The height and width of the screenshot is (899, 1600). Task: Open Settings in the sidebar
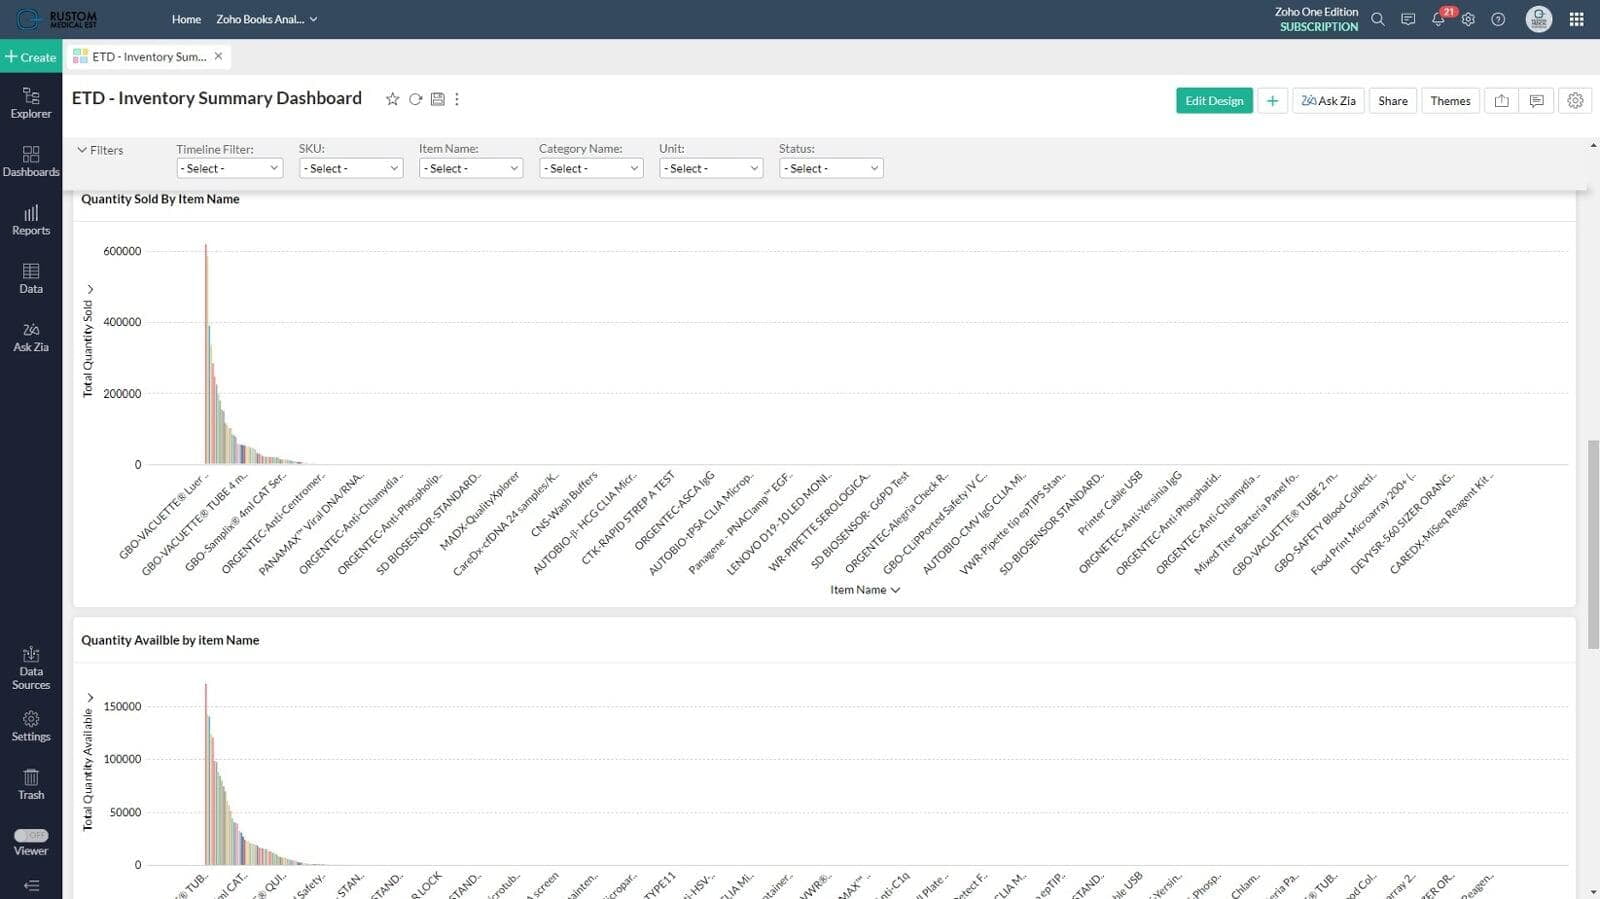[x=31, y=727]
